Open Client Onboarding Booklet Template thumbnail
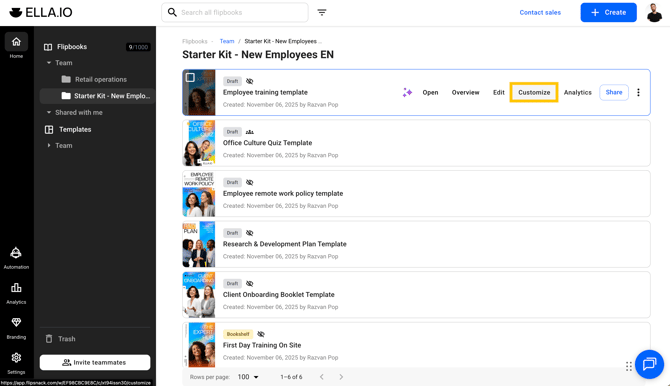The image size is (670, 386). tap(199, 295)
